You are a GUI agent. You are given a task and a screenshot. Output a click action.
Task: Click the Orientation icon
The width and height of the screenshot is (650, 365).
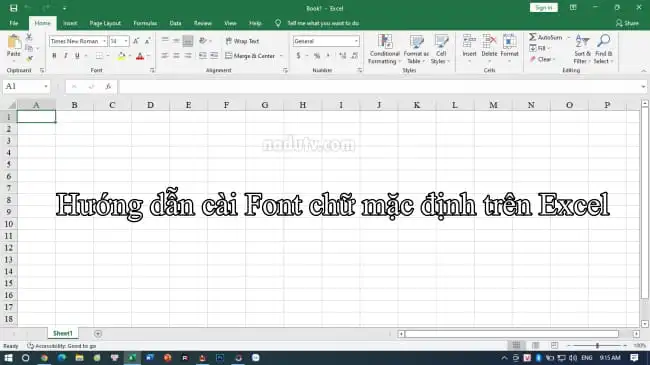click(203, 40)
